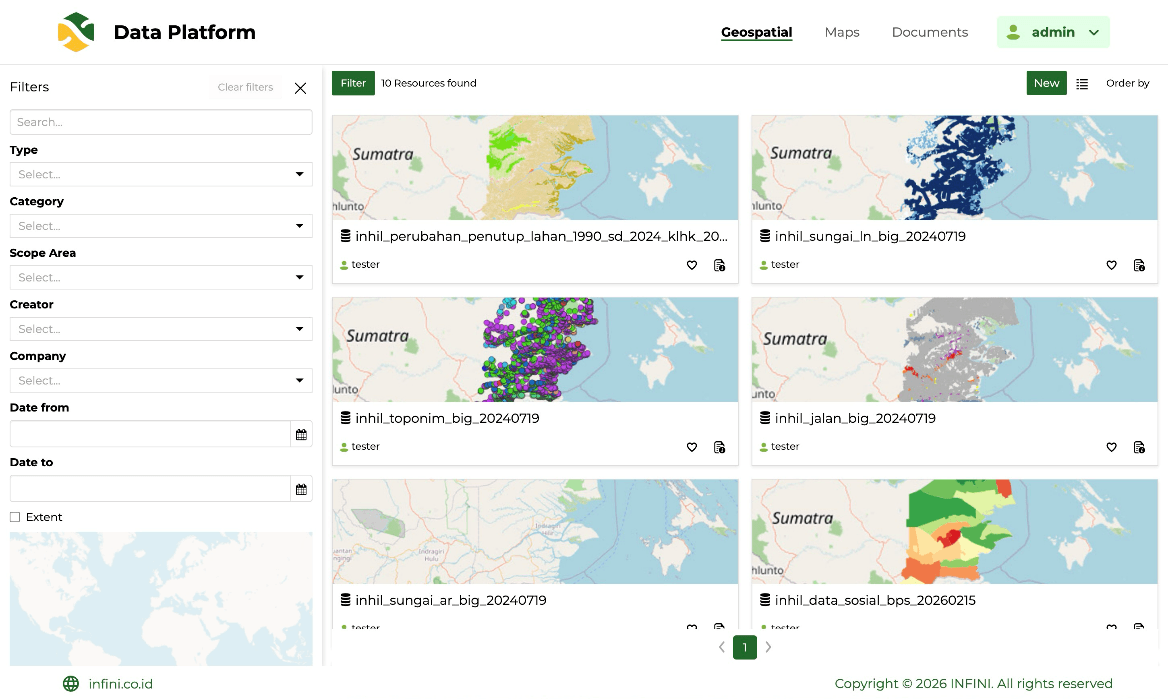The width and height of the screenshot is (1168, 699).
Task: Open inhil_perubahan_penutup_lahan map thumbnail
Action: pos(535,168)
